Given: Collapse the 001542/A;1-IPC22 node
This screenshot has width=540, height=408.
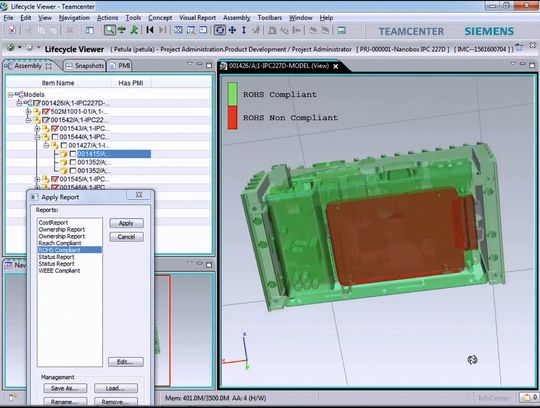Looking at the screenshot, I should pyautogui.click(x=29, y=120).
